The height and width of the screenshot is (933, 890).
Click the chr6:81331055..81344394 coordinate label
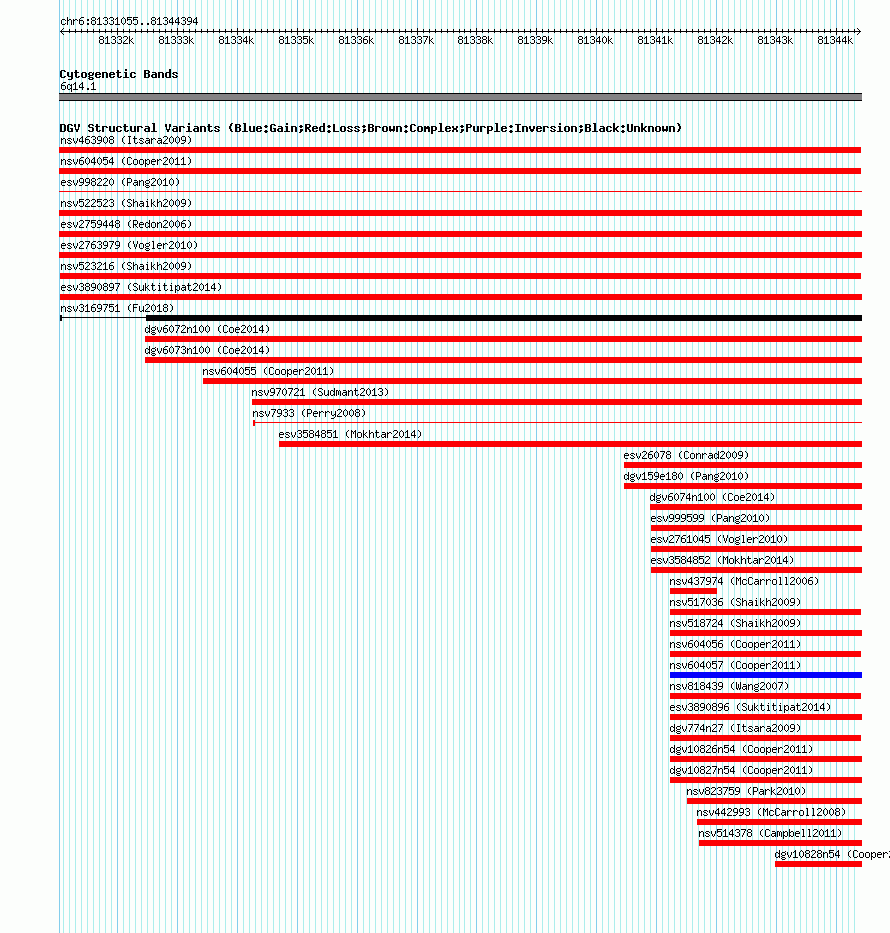[129, 21]
